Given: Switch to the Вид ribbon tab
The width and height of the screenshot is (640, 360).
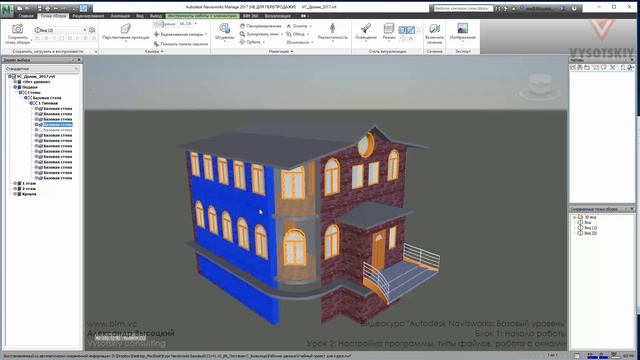Looking at the screenshot, I should pos(140,16).
